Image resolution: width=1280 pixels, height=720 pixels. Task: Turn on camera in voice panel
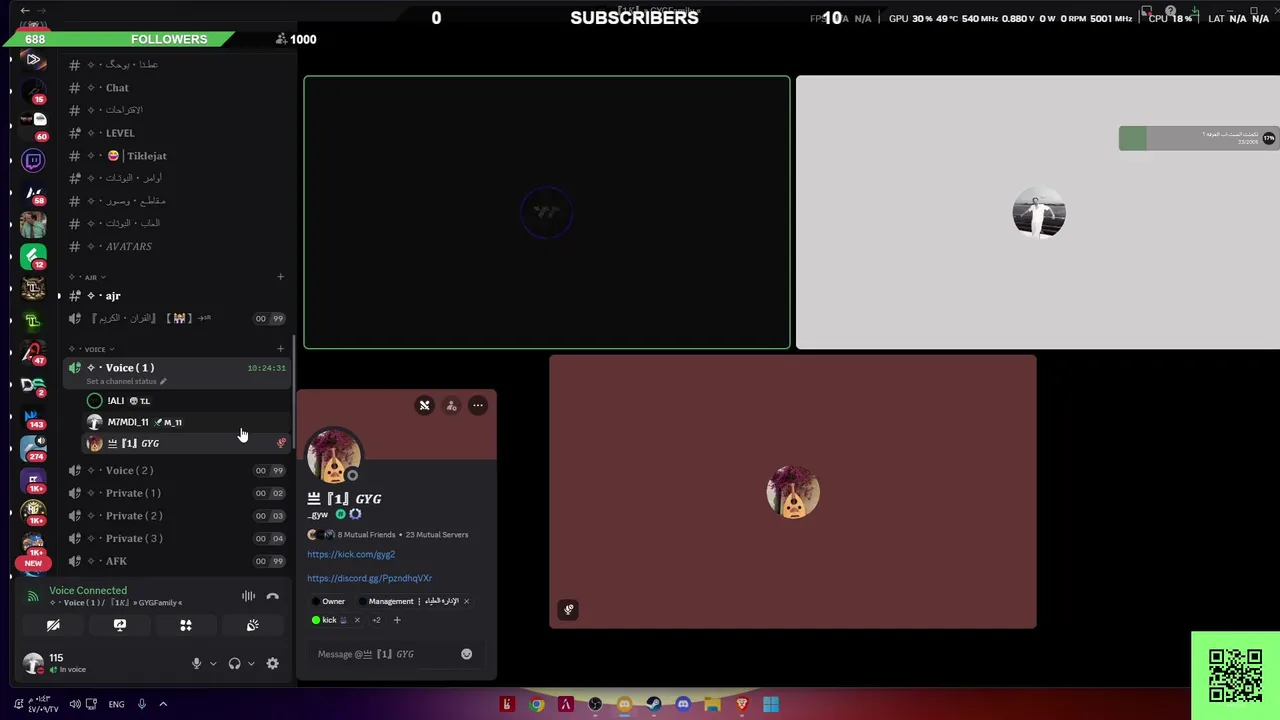pos(53,625)
